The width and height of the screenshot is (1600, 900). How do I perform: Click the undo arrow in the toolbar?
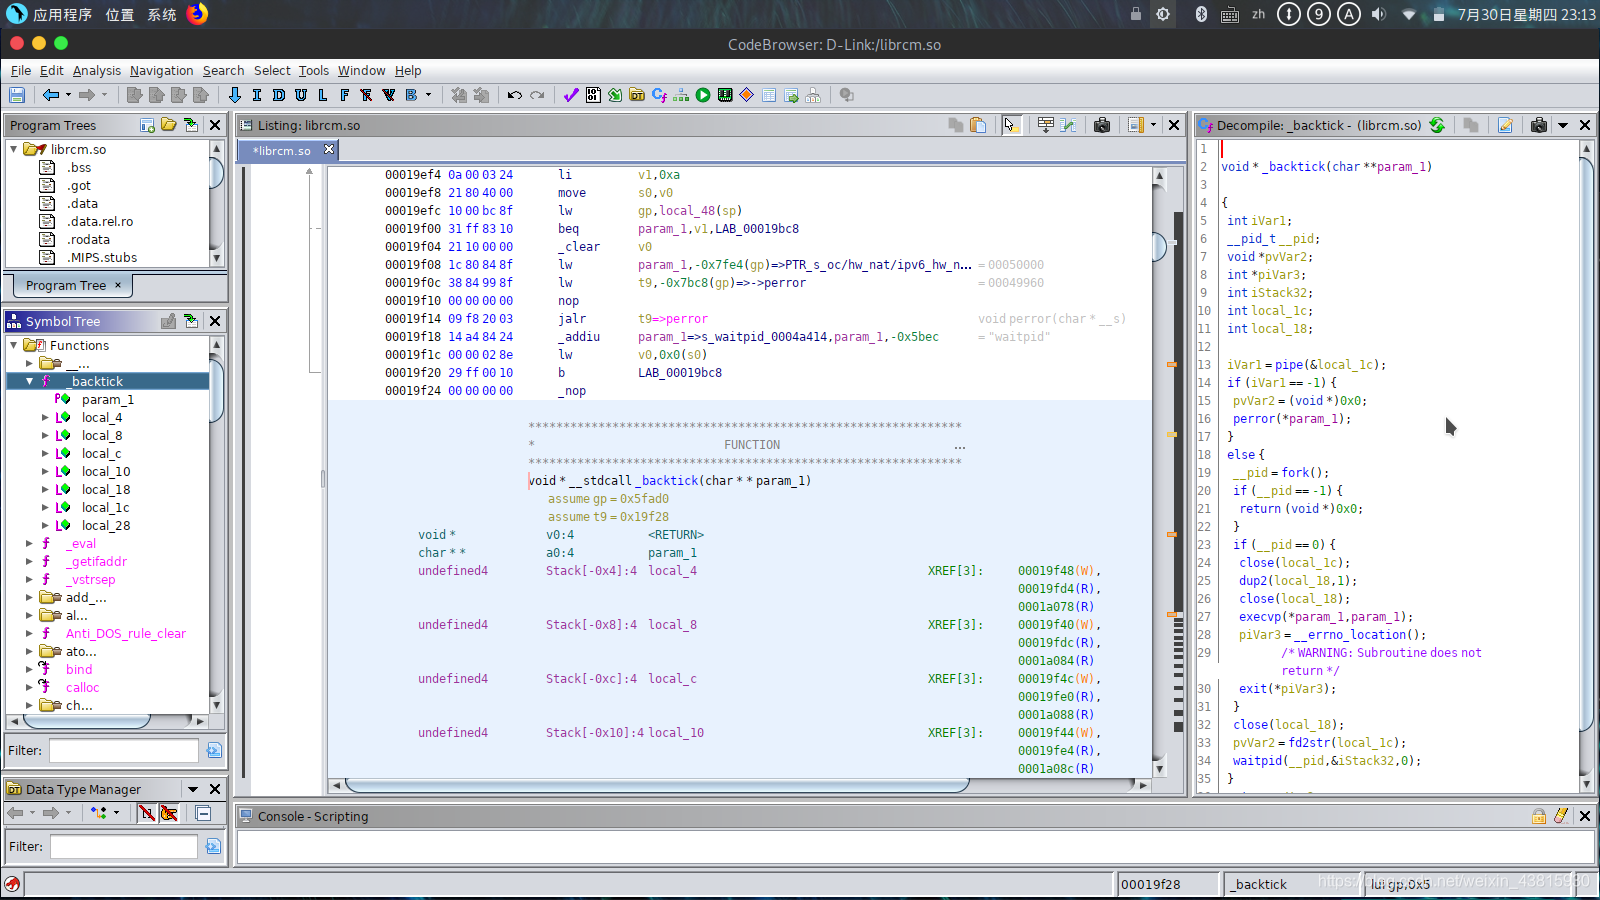coord(515,95)
